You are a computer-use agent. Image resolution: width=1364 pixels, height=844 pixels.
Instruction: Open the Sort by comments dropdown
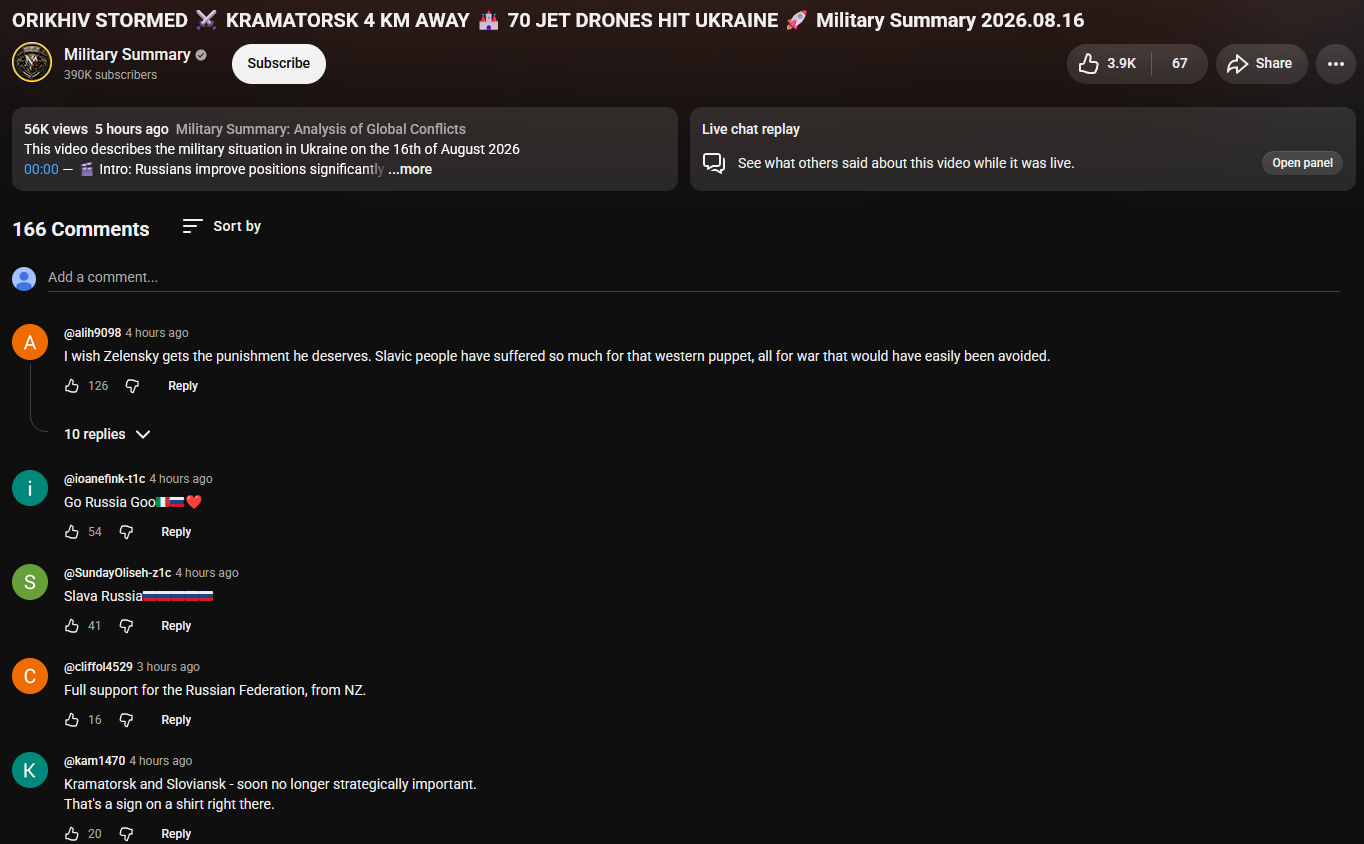pyautogui.click(x=222, y=226)
